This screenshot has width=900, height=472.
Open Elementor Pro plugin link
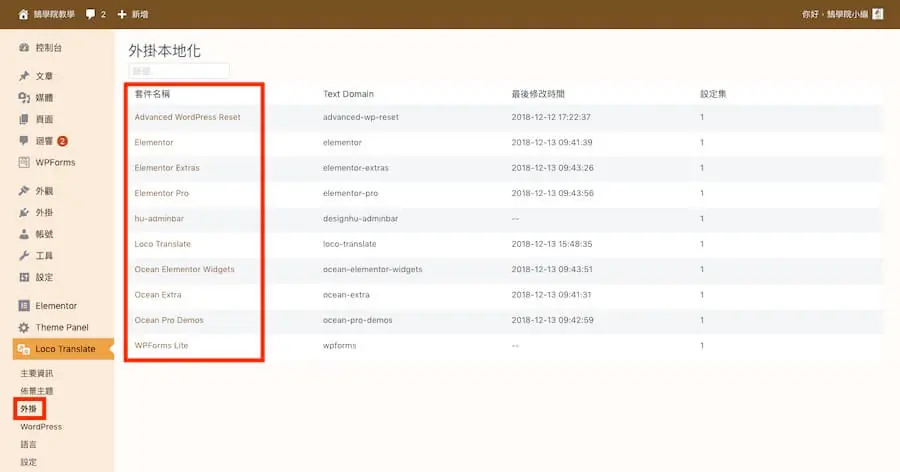(161, 193)
